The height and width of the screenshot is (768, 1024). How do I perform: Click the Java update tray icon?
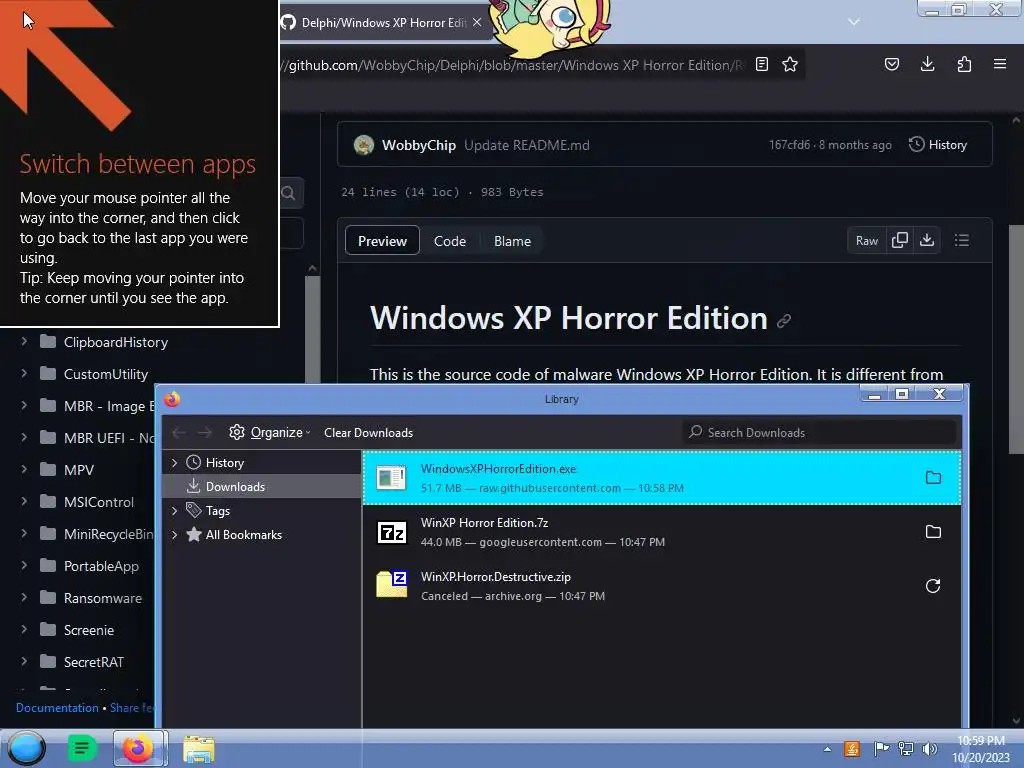point(852,749)
